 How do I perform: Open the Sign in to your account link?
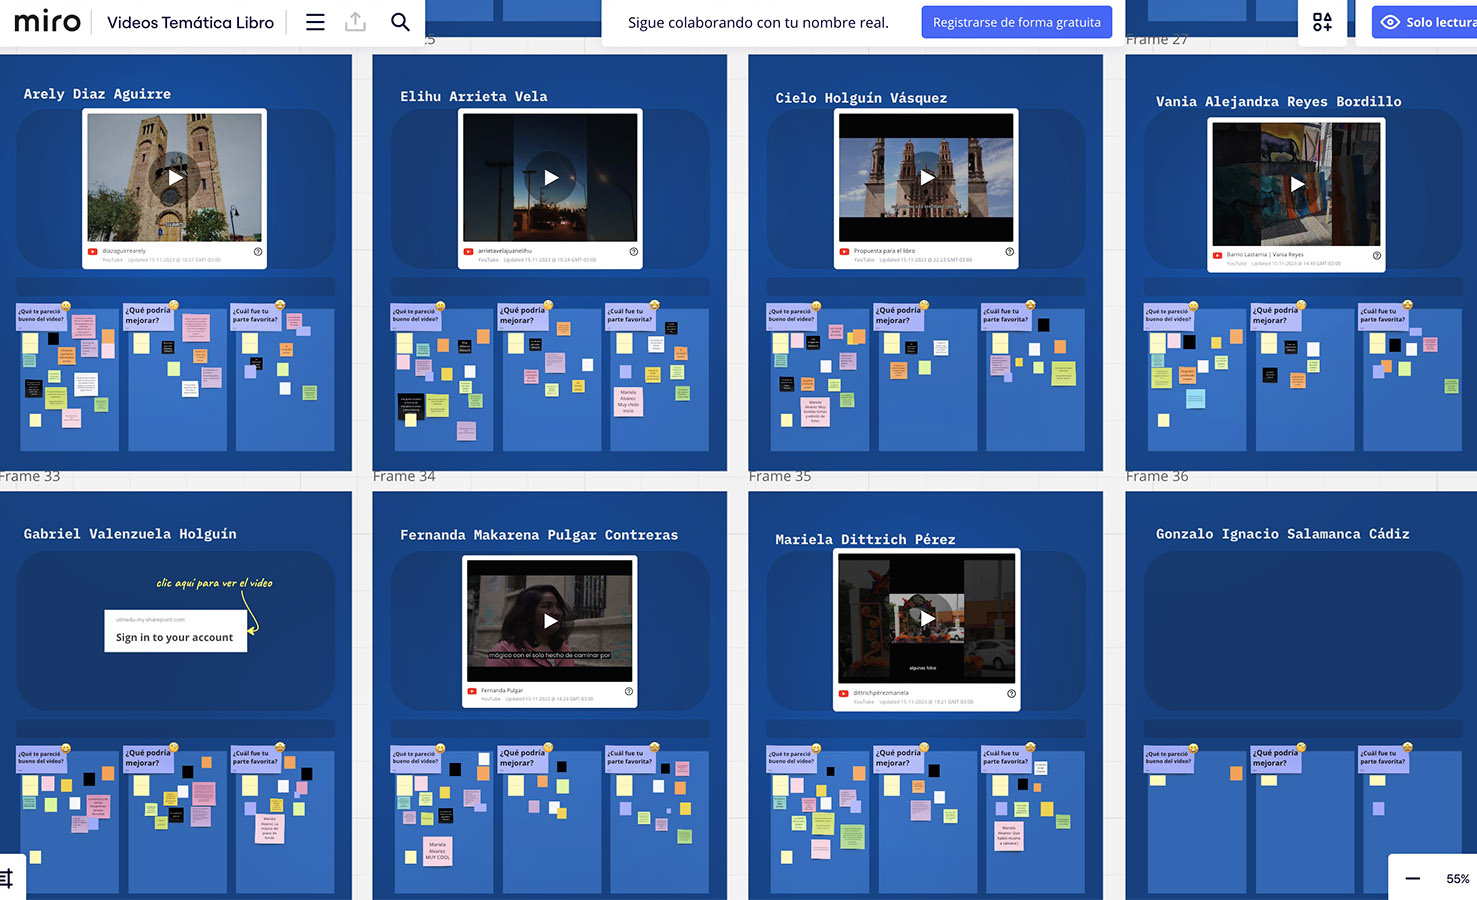click(x=175, y=637)
